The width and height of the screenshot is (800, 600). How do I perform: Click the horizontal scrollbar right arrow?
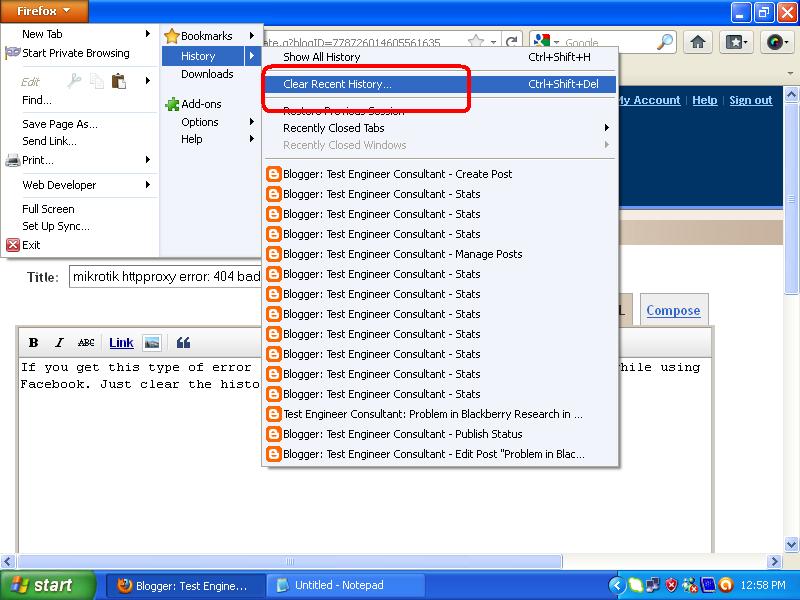click(x=774, y=561)
